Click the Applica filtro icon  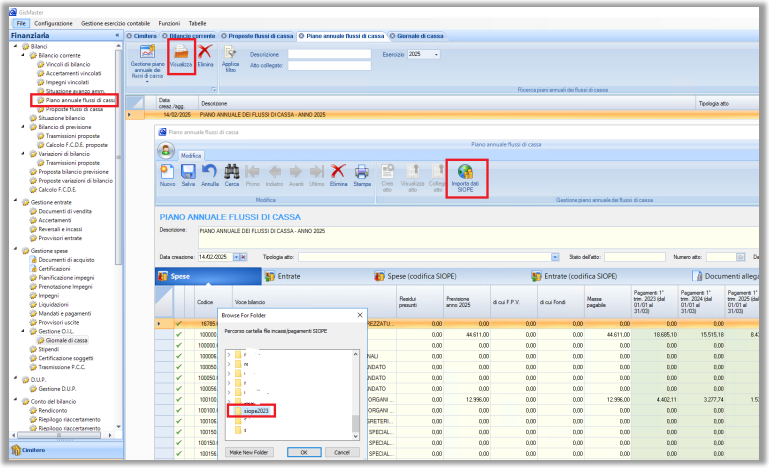coord(230,59)
